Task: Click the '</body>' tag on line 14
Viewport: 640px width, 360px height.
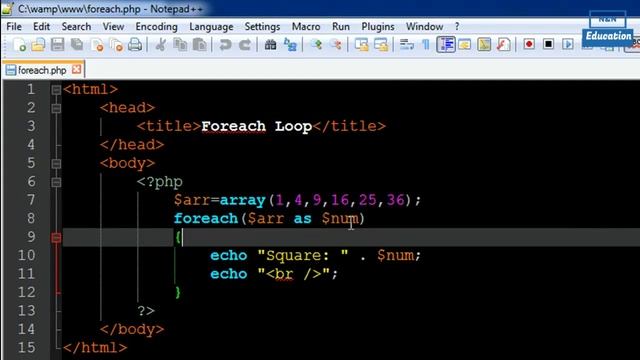Action: (132, 329)
